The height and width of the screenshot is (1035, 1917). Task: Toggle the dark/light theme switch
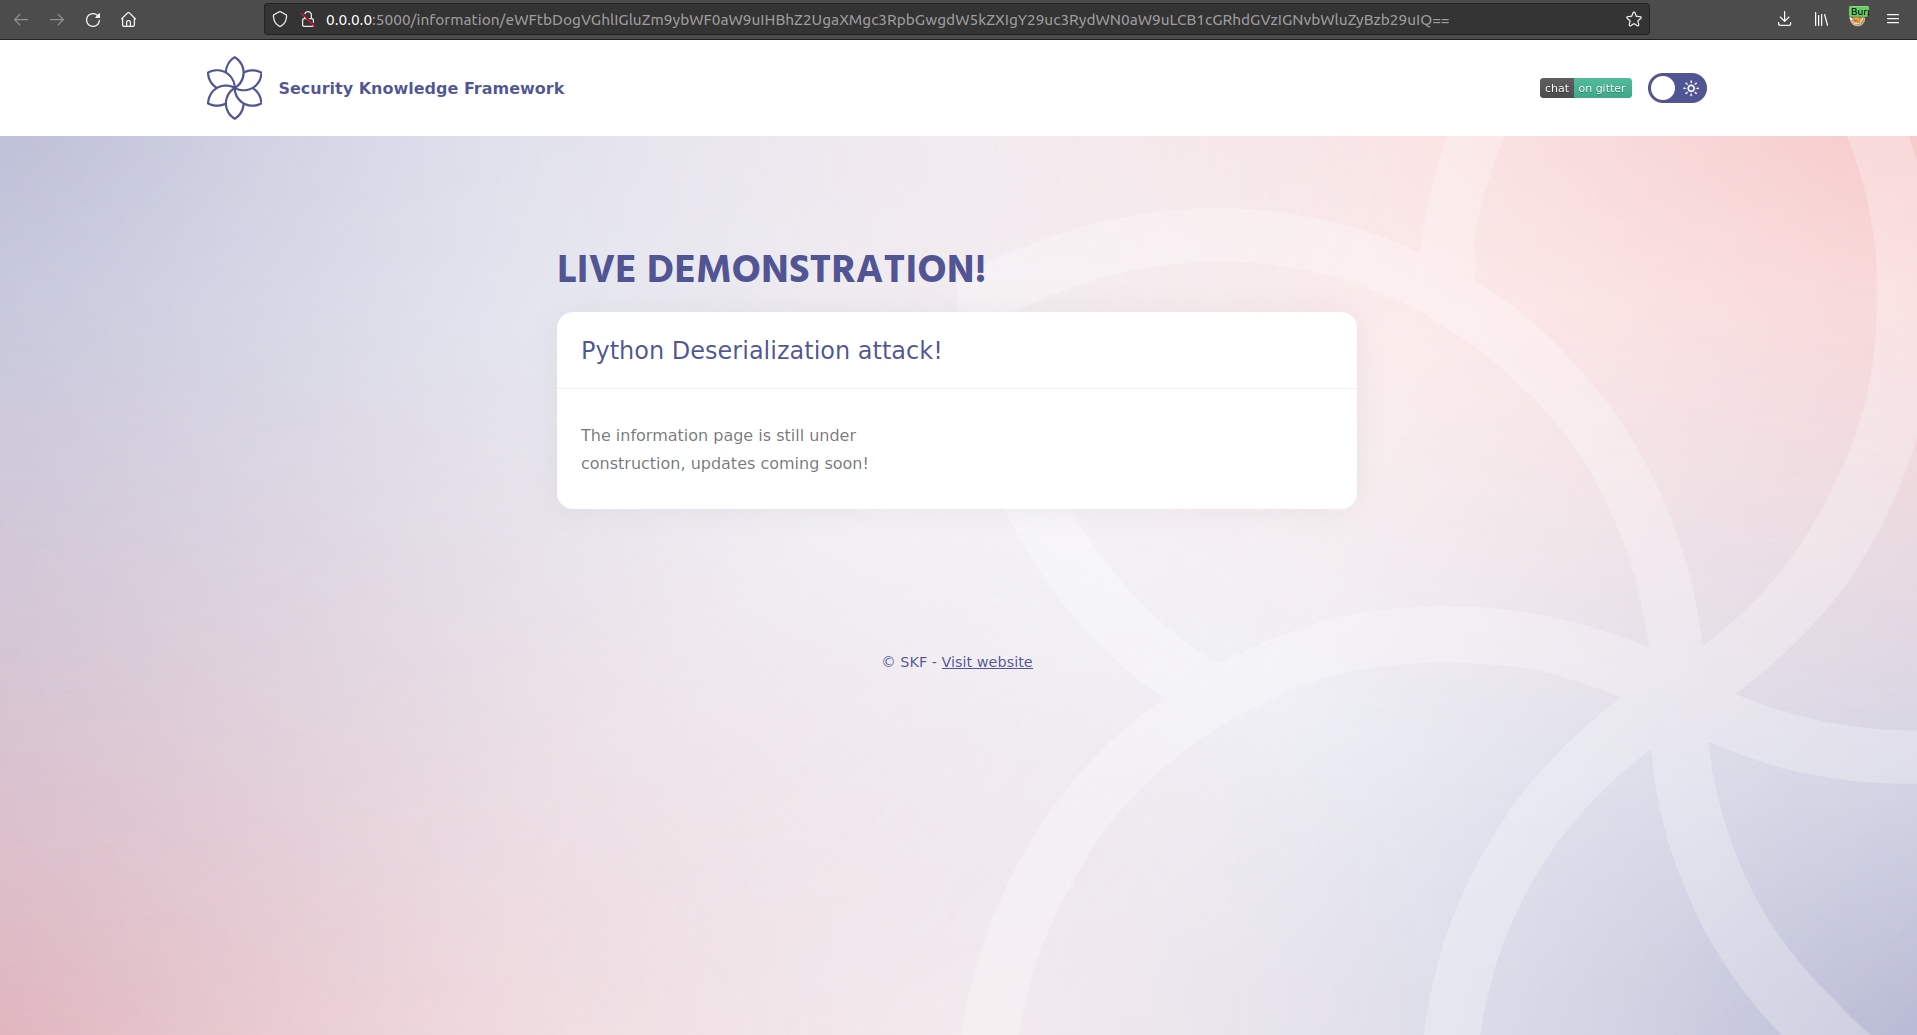coord(1676,88)
